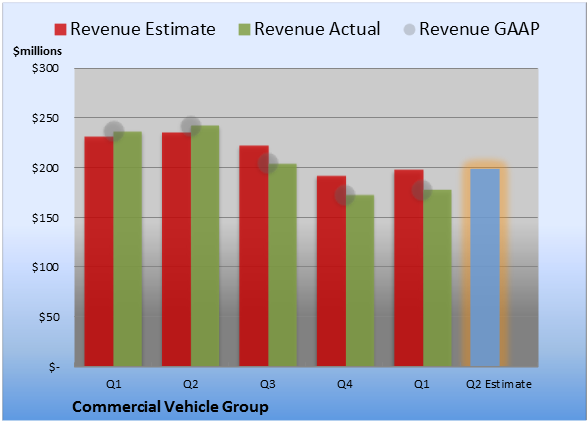Select the green Revenue Actual bar for Q4
The width and height of the screenshot is (588, 422).
[360, 281]
